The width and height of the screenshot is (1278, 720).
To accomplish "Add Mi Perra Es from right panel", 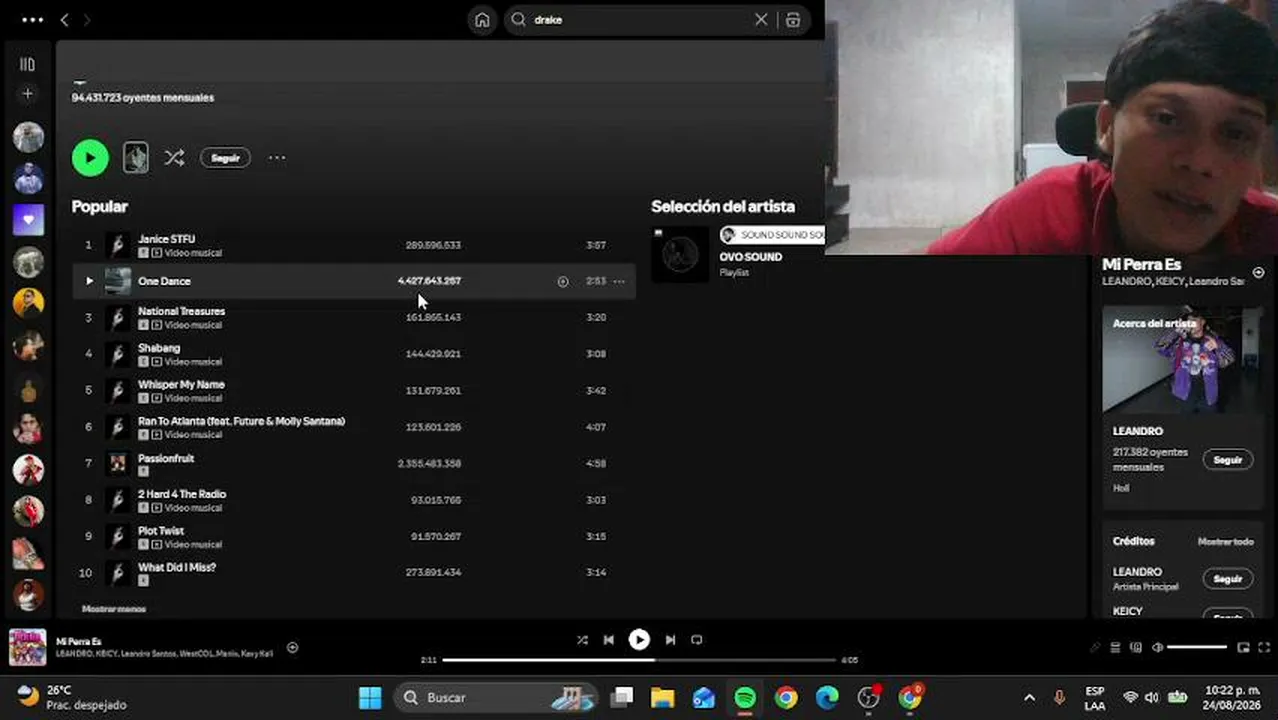I will (1258, 272).
